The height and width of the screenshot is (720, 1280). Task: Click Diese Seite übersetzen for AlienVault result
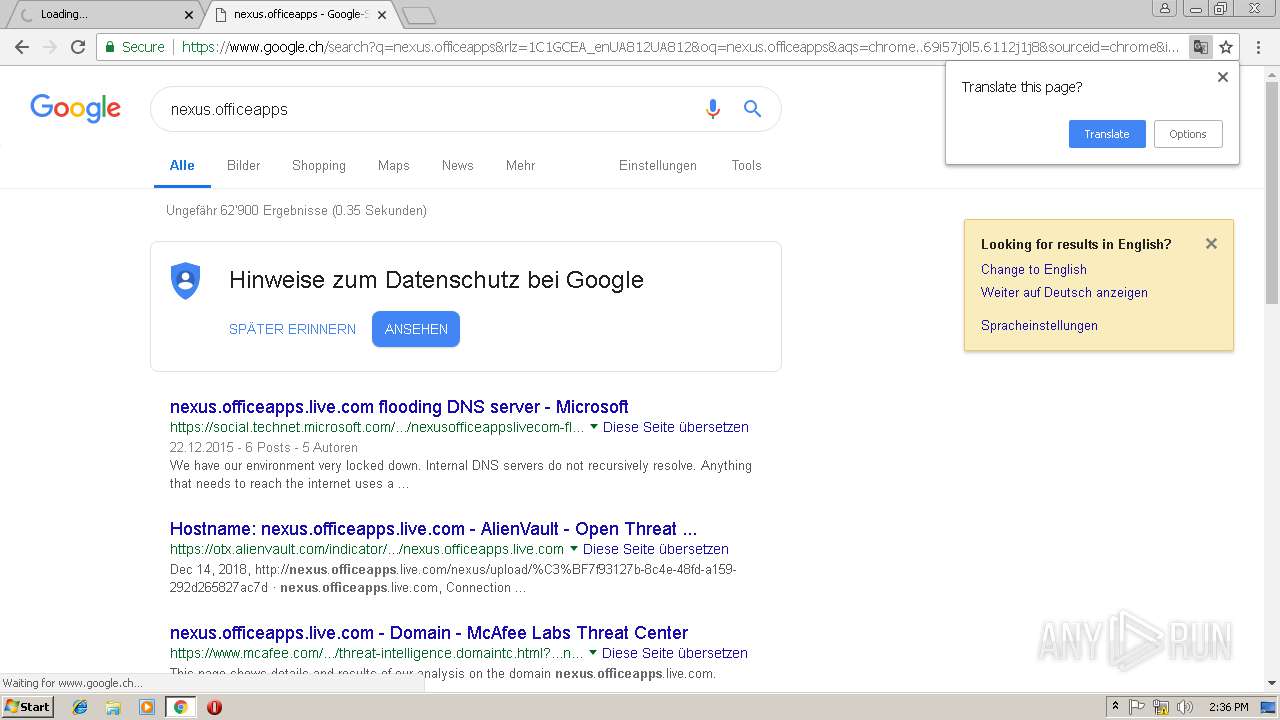656,549
